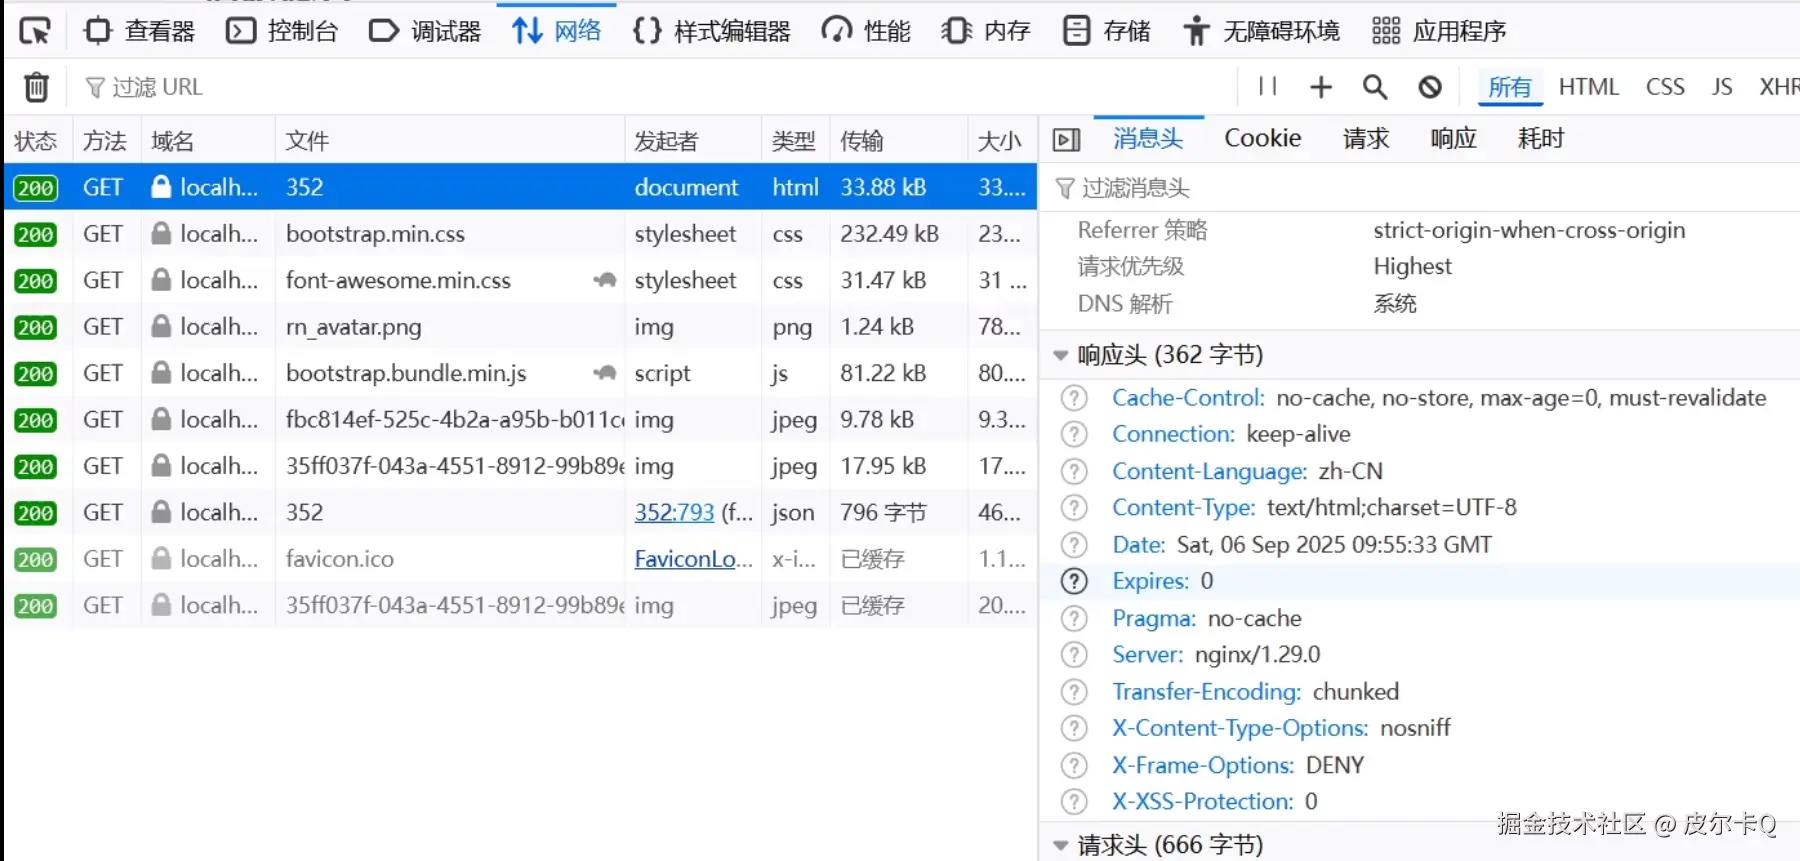Screen dimensions: 1800x861
Task: Open help for X-XSS-Protection header
Action: coord(1074,802)
